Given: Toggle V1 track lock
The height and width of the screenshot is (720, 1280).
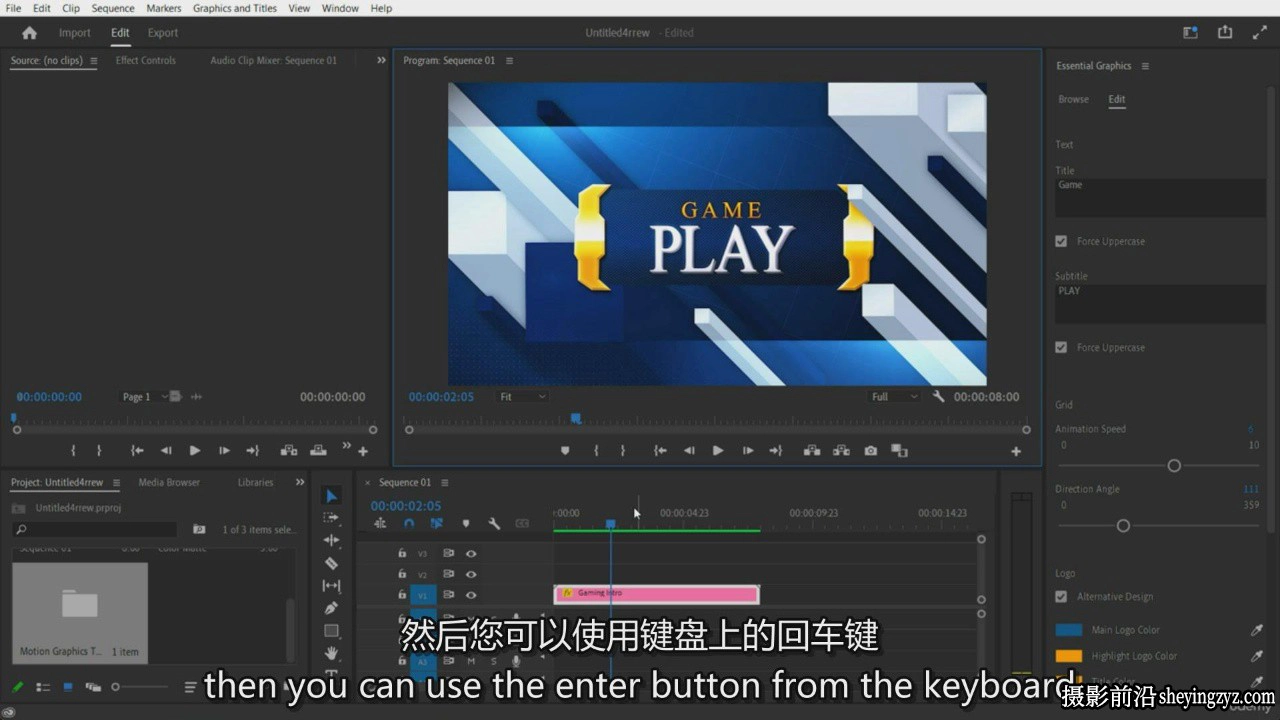Looking at the screenshot, I should (402, 595).
